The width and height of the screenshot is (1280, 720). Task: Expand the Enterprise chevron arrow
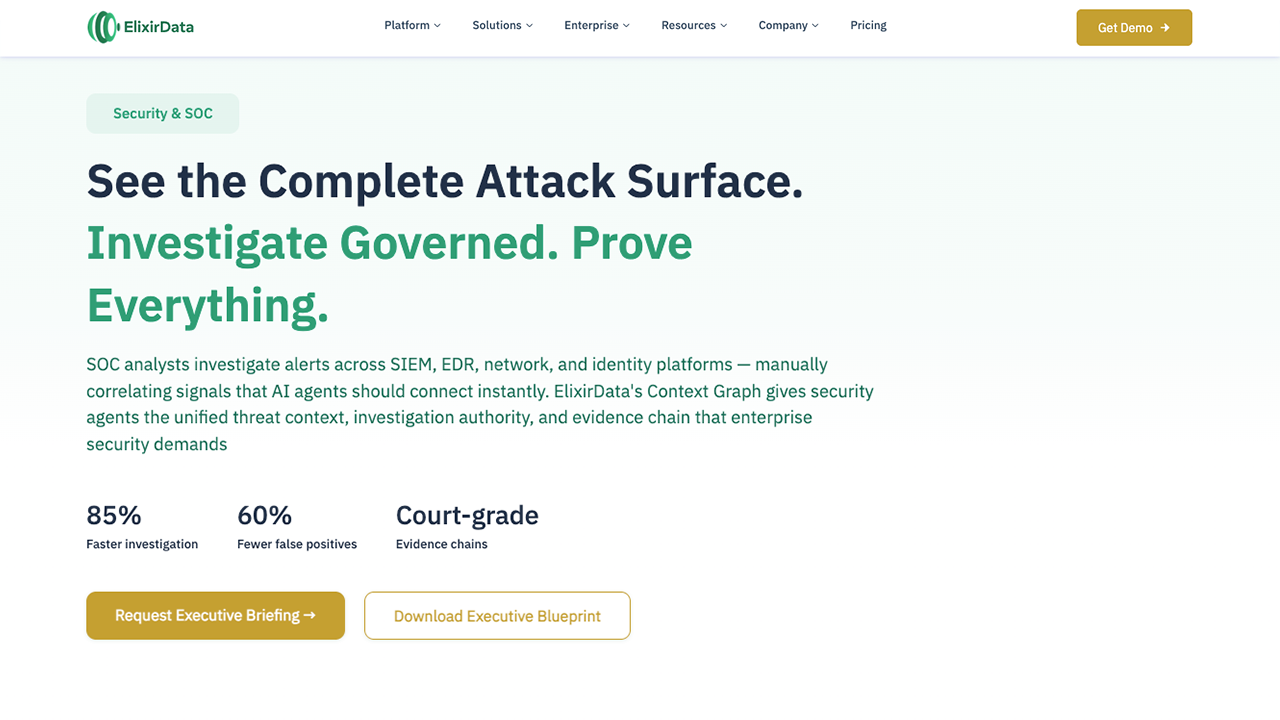coord(626,26)
